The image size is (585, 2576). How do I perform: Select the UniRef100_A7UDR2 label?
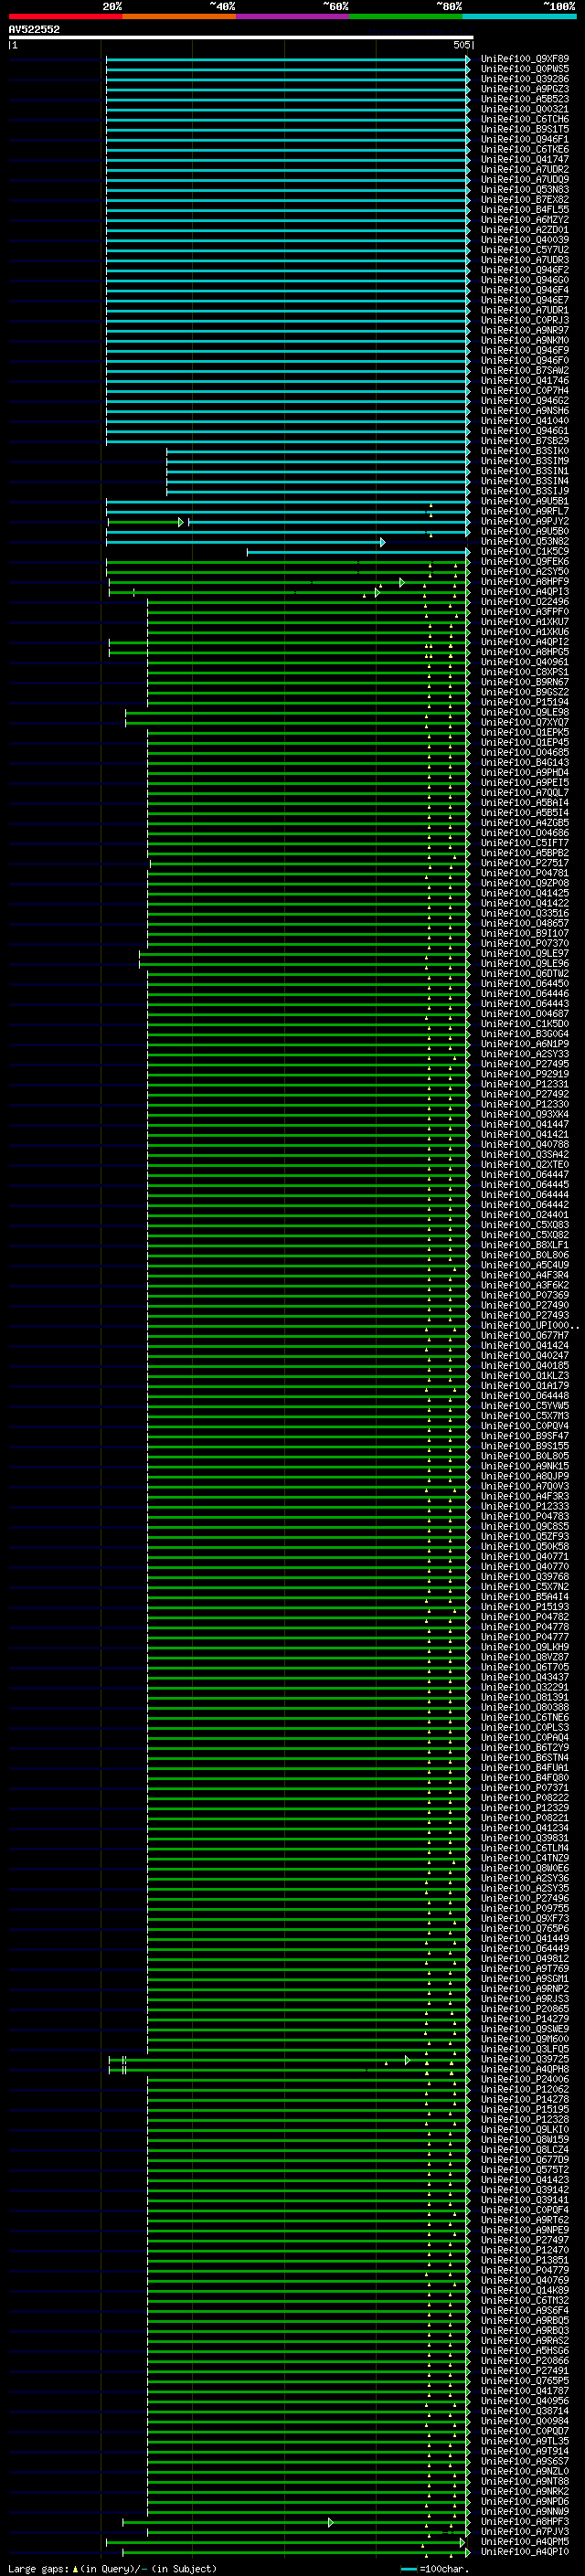524,169
